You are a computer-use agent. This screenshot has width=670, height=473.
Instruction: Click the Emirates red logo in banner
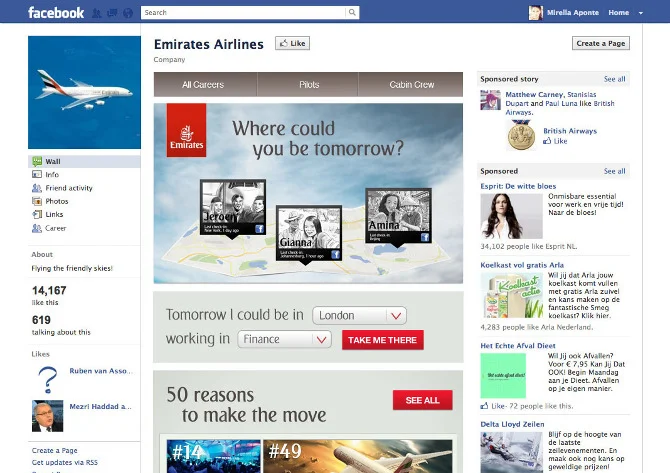(x=186, y=130)
